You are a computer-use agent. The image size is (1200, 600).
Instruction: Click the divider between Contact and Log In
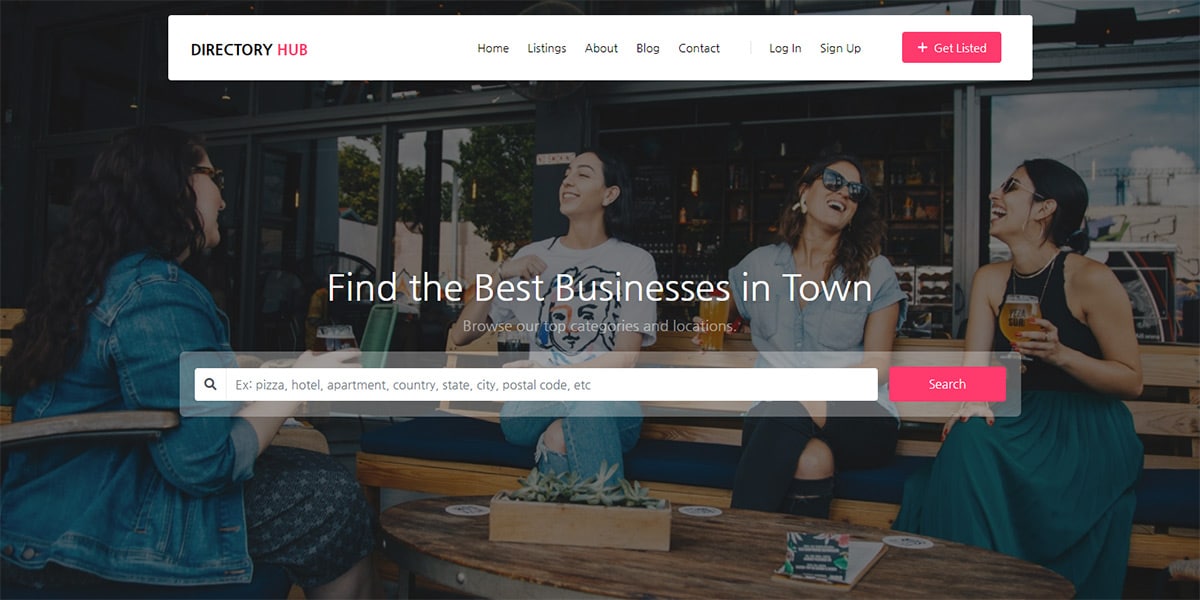click(750, 48)
